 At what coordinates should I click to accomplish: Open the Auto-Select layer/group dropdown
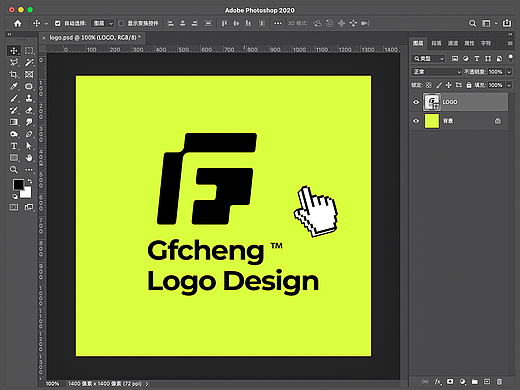coord(103,23)
